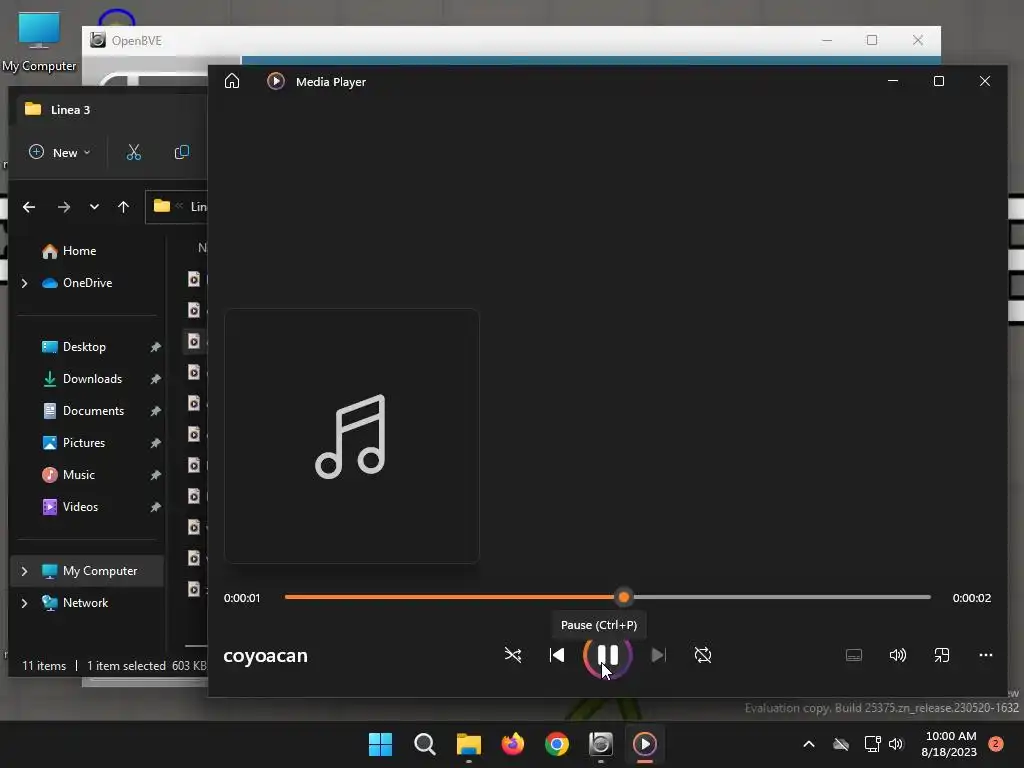
Task: Click Cut scissors icon in File Explorer
Action: point(133,152)
